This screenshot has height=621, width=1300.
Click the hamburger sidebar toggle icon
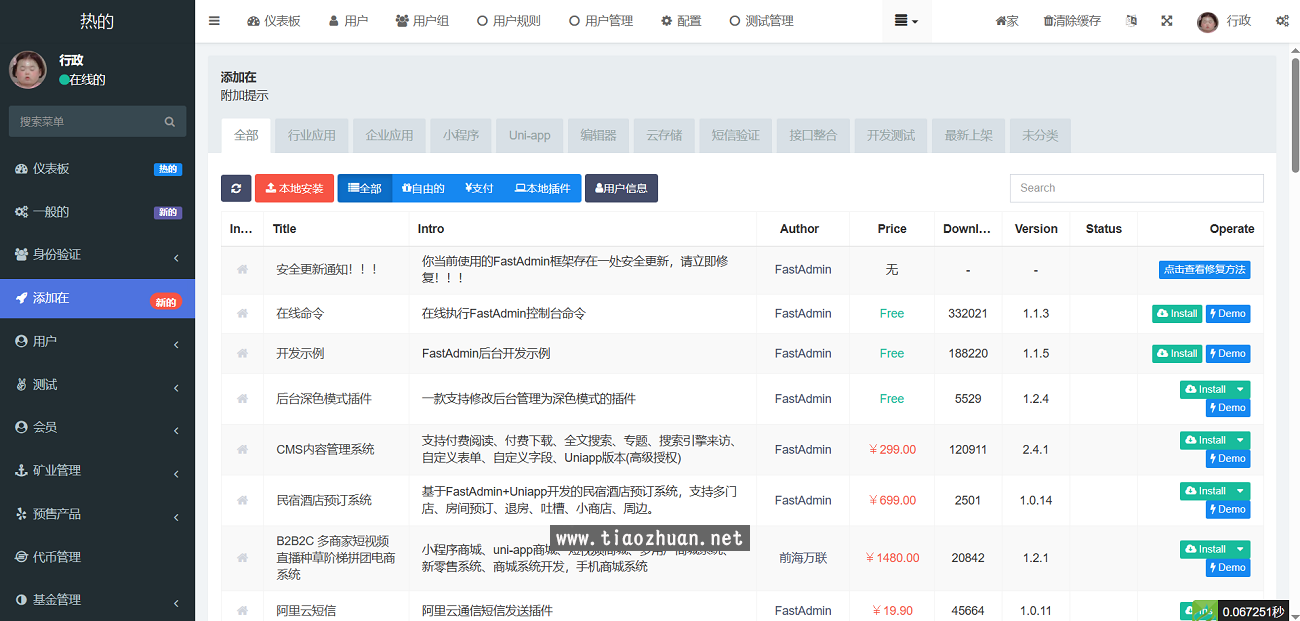click(214, 21)
